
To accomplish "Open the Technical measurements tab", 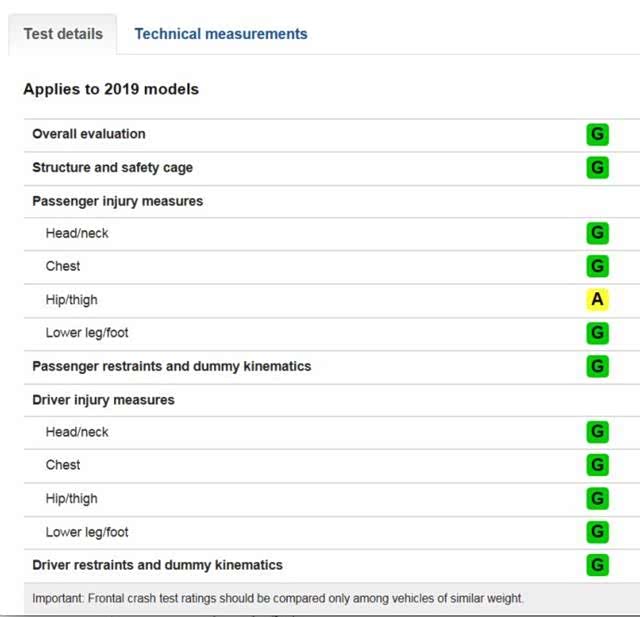I will pos(221,34).
